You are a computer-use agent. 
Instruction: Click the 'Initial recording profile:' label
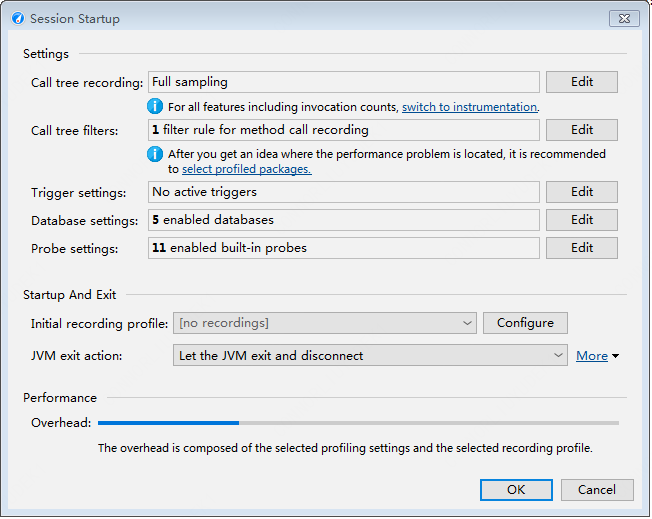[x=99, y=324]
